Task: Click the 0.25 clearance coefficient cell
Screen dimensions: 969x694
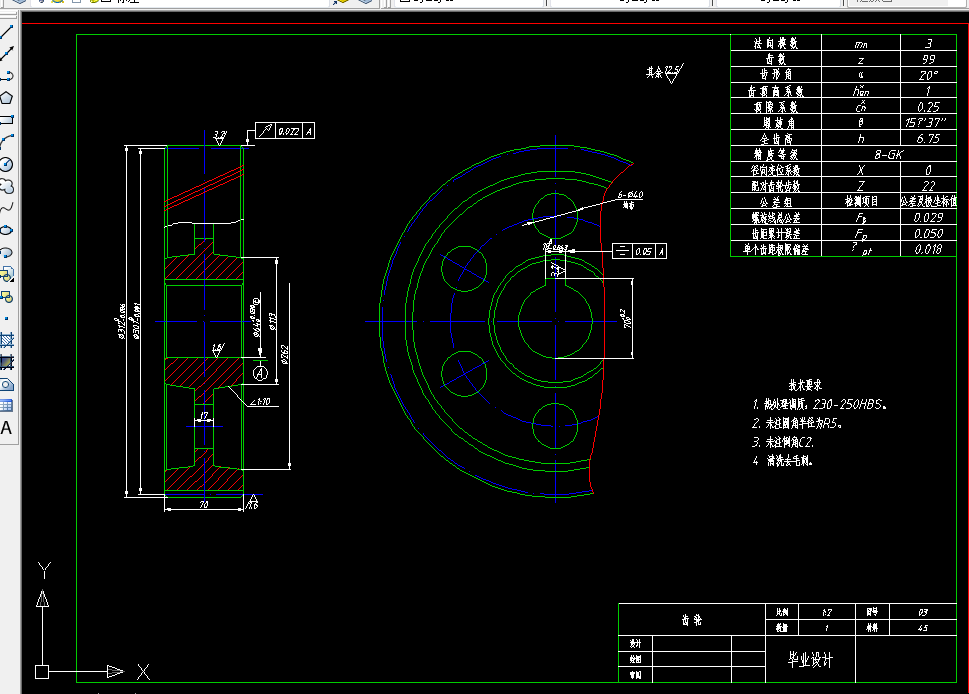Action: click(x=928, y=107)
